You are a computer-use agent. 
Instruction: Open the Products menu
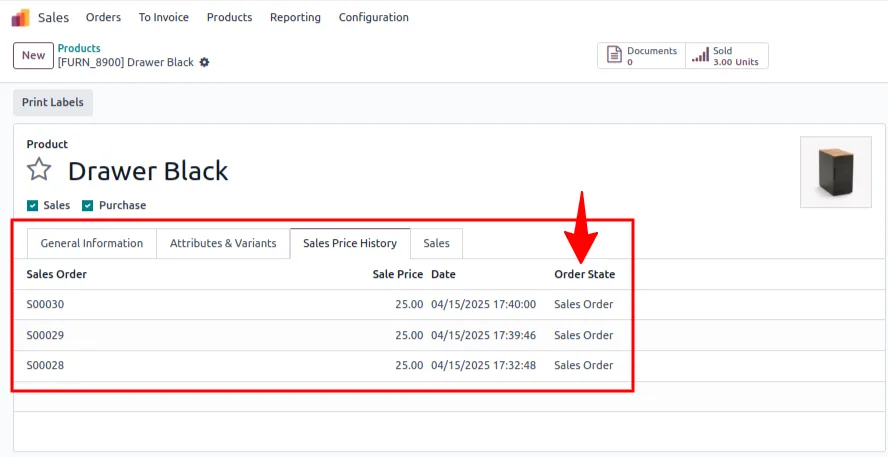[x=229, y=18]
